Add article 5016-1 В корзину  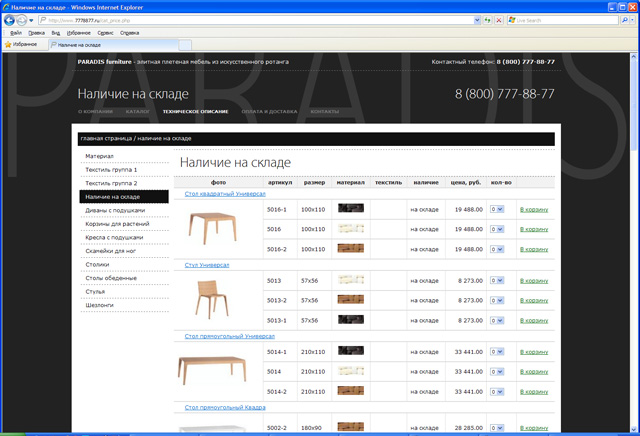click(534, 209)
